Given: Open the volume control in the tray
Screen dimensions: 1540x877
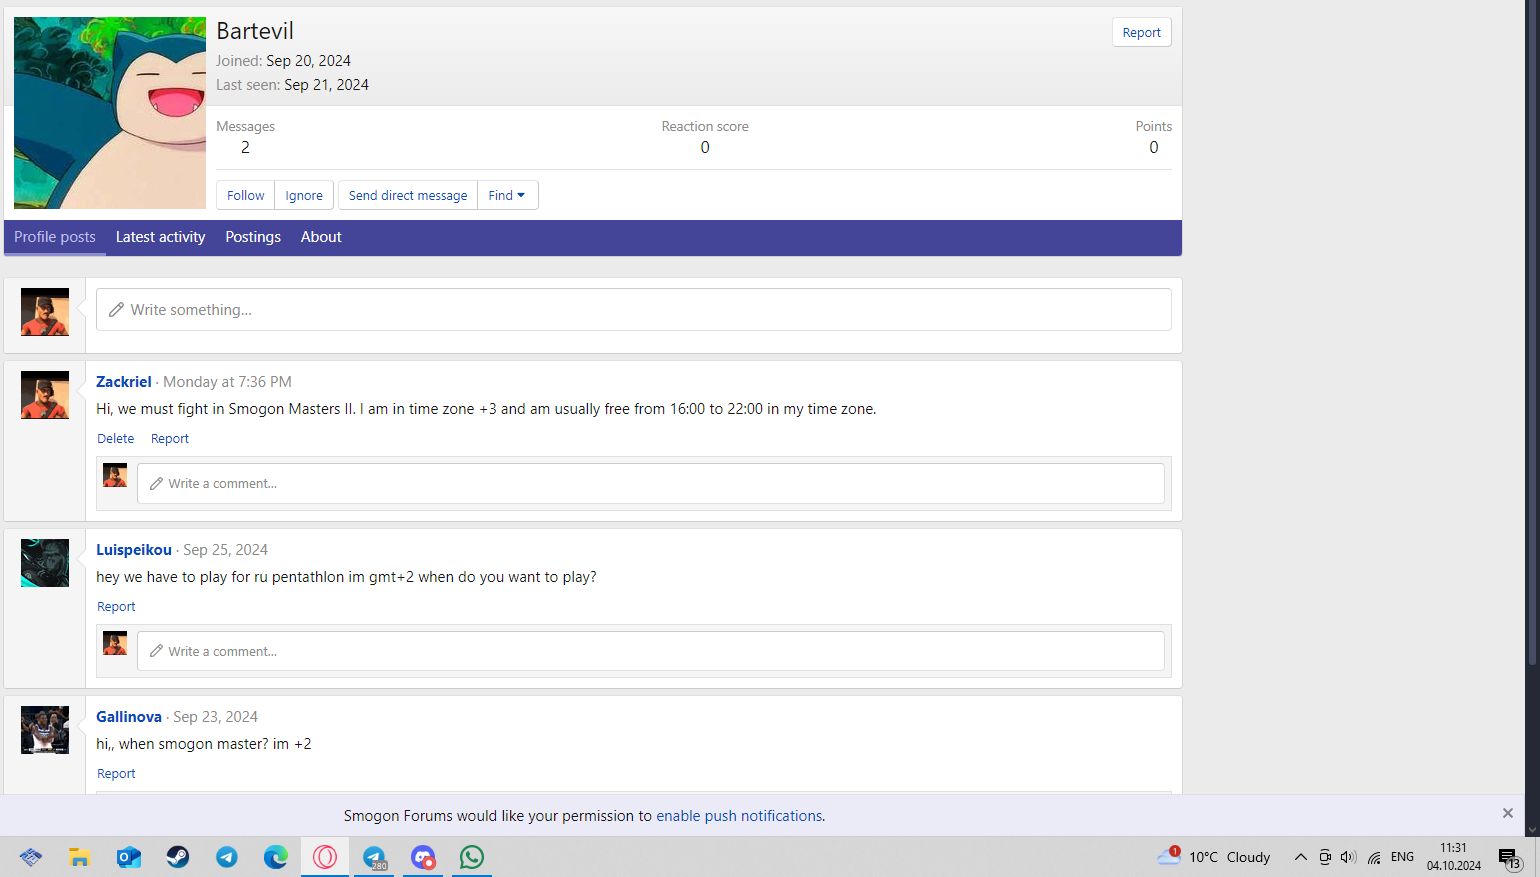Looking at the screenshot, I should [1348, 857].
